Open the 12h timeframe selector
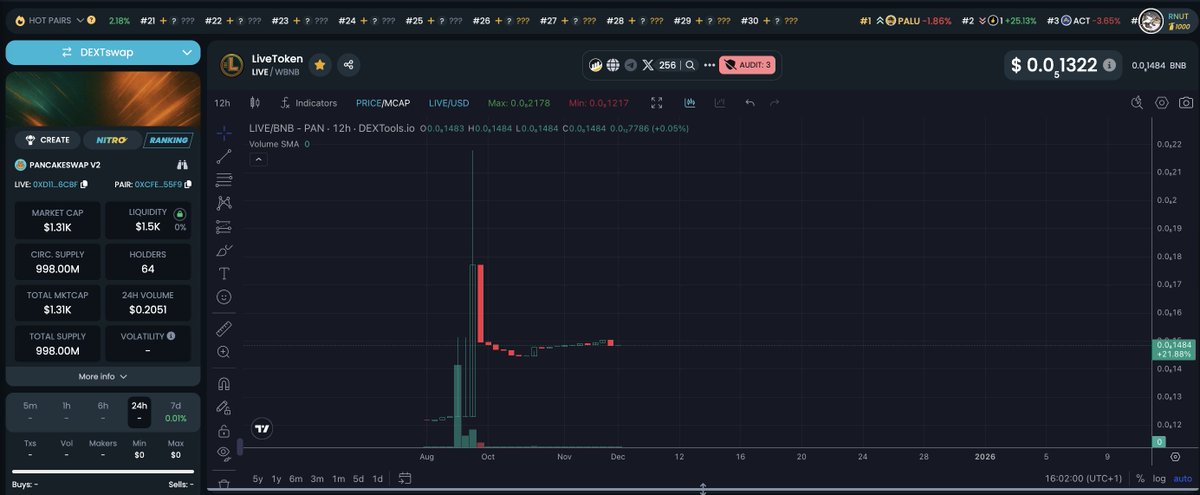This screenshot has width=1200, height=495. (x=223, y=103)
